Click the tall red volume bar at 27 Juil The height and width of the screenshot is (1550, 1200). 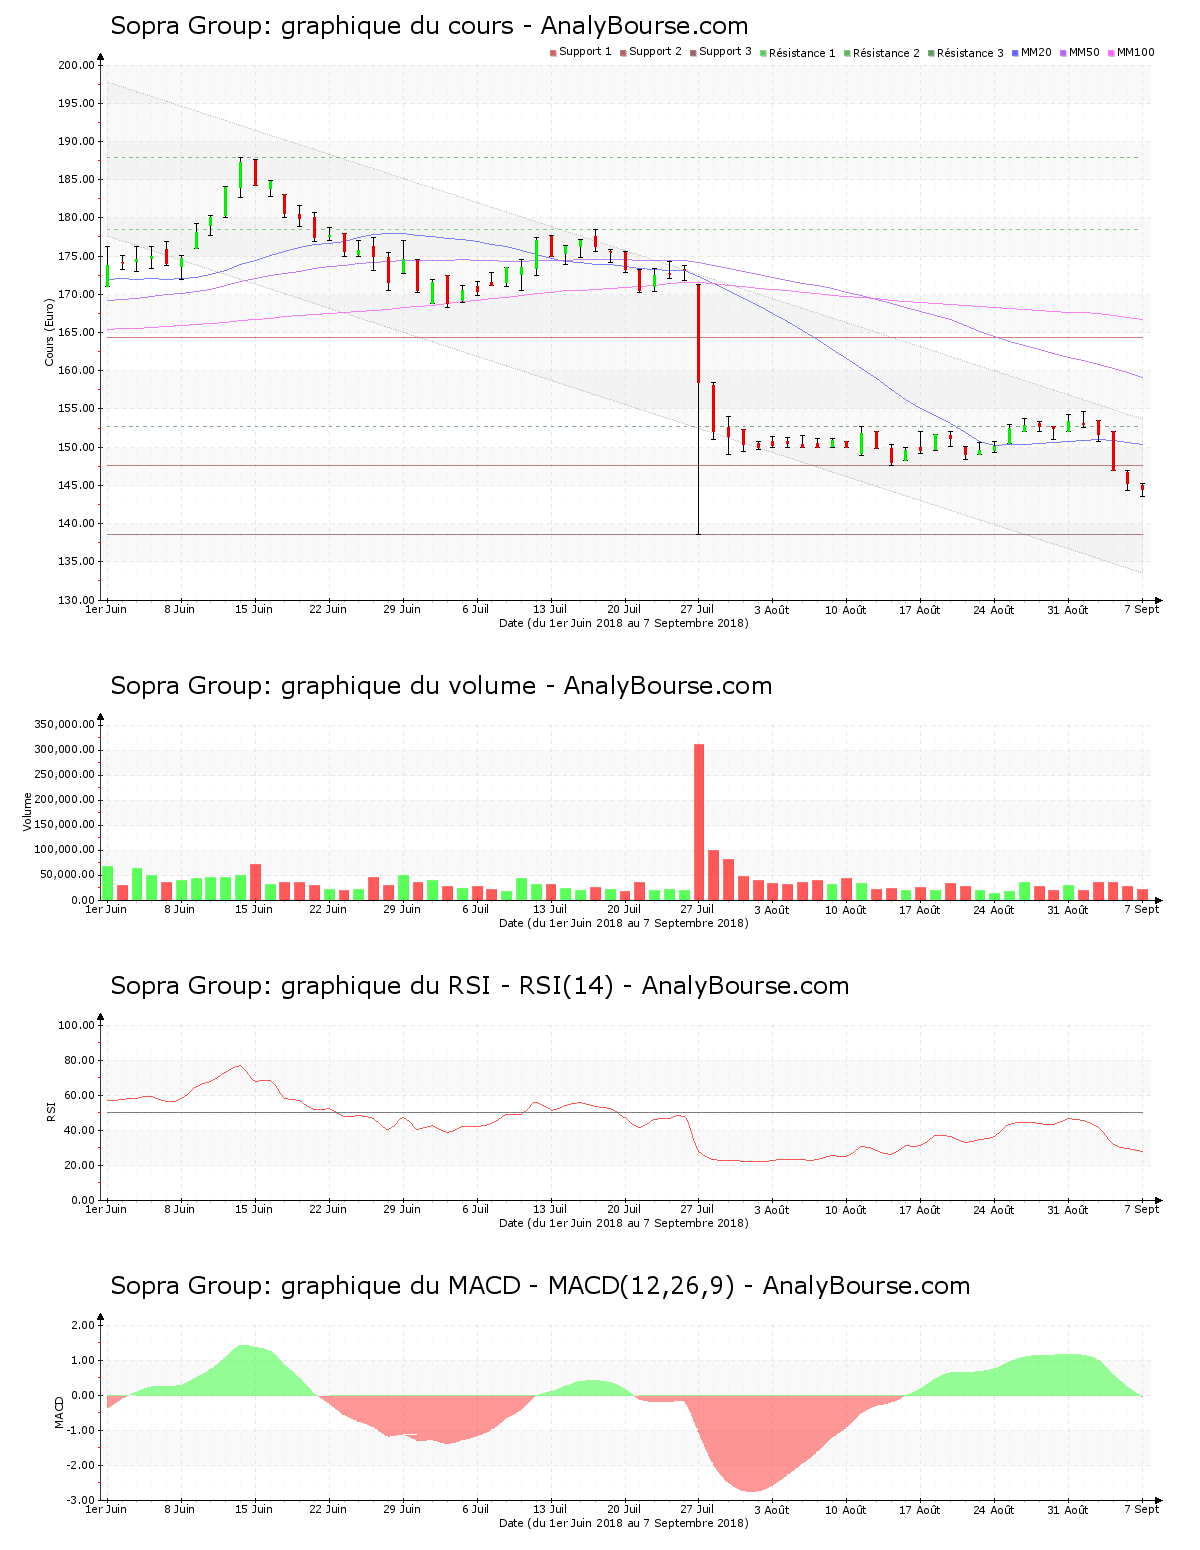coord(699,822)
